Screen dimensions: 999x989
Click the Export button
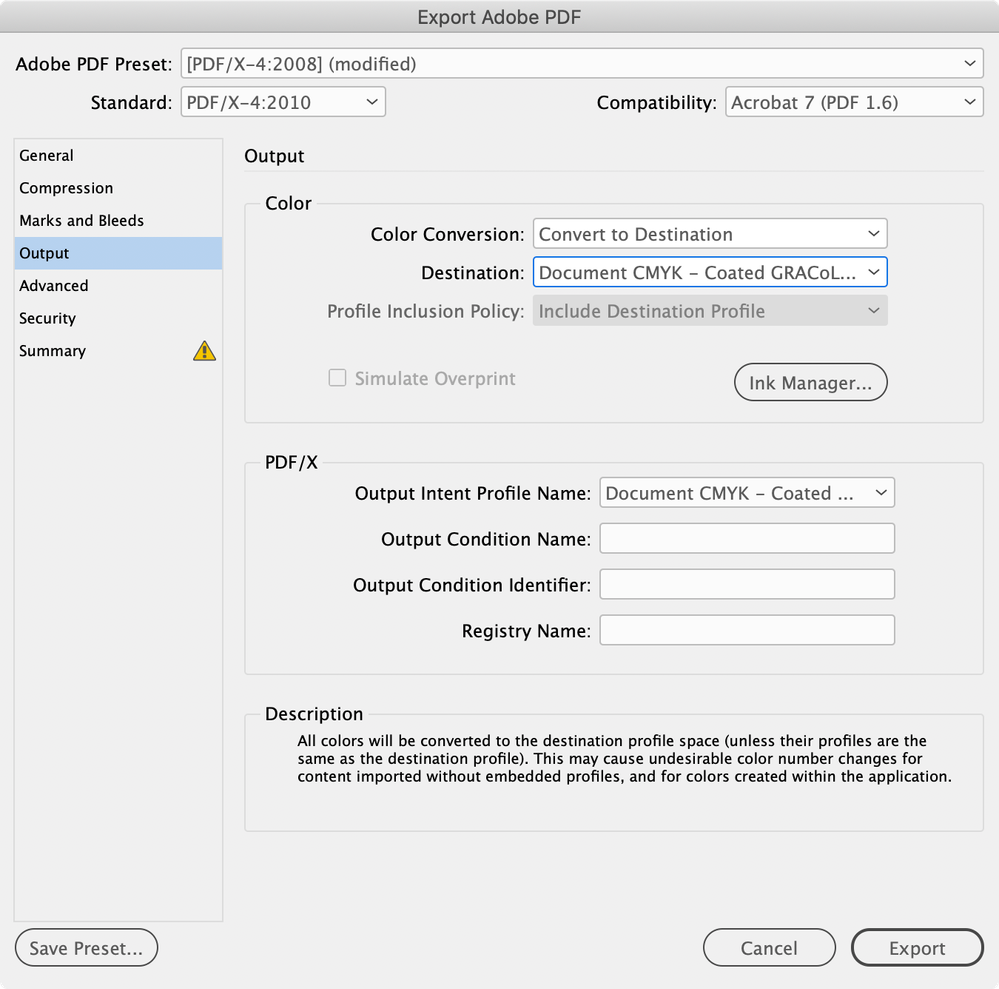pyautogui.click(x=917, y=948)
